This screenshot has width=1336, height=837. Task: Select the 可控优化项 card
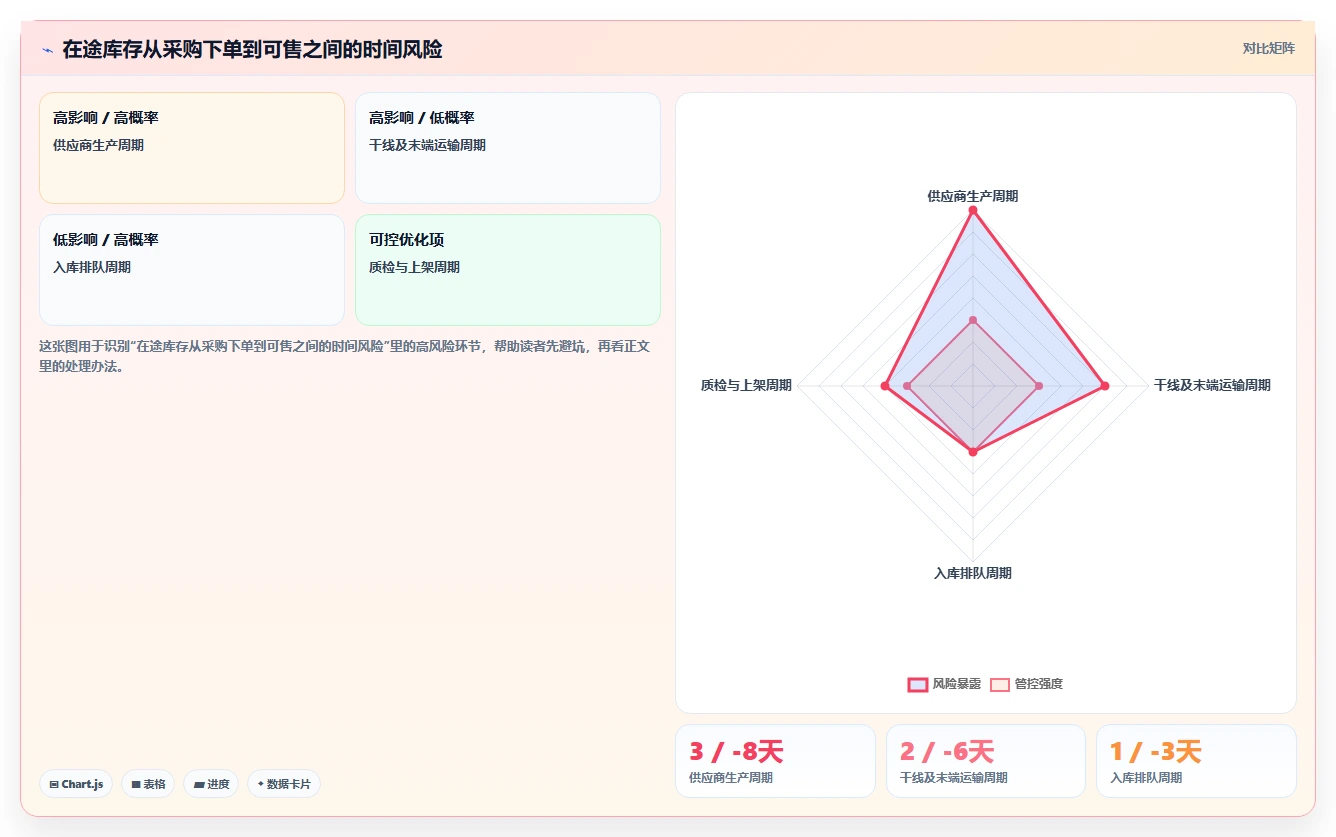coord(508,270)
